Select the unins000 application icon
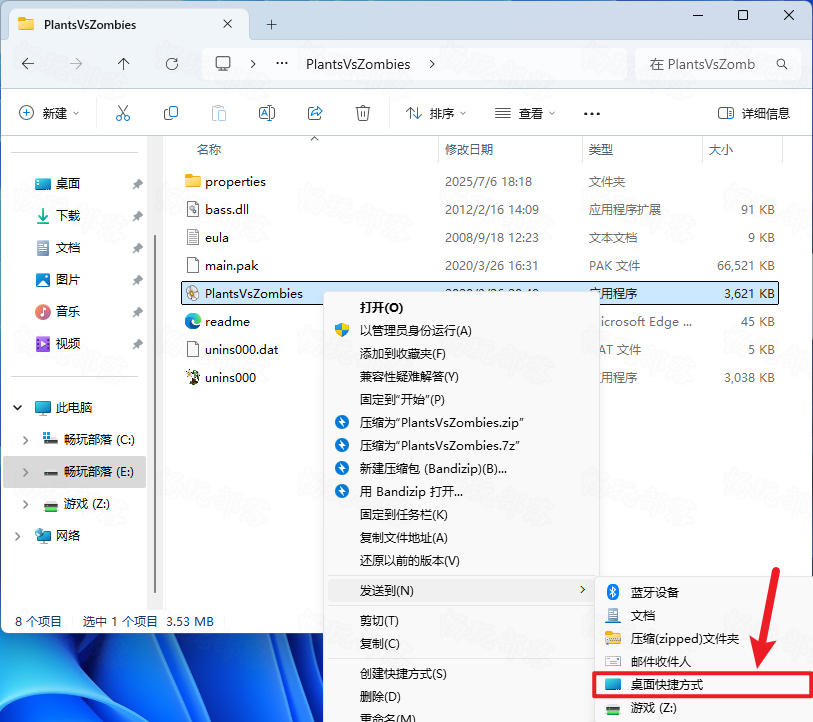The width and height of the screenshot is (813, 722). (192, 378)
